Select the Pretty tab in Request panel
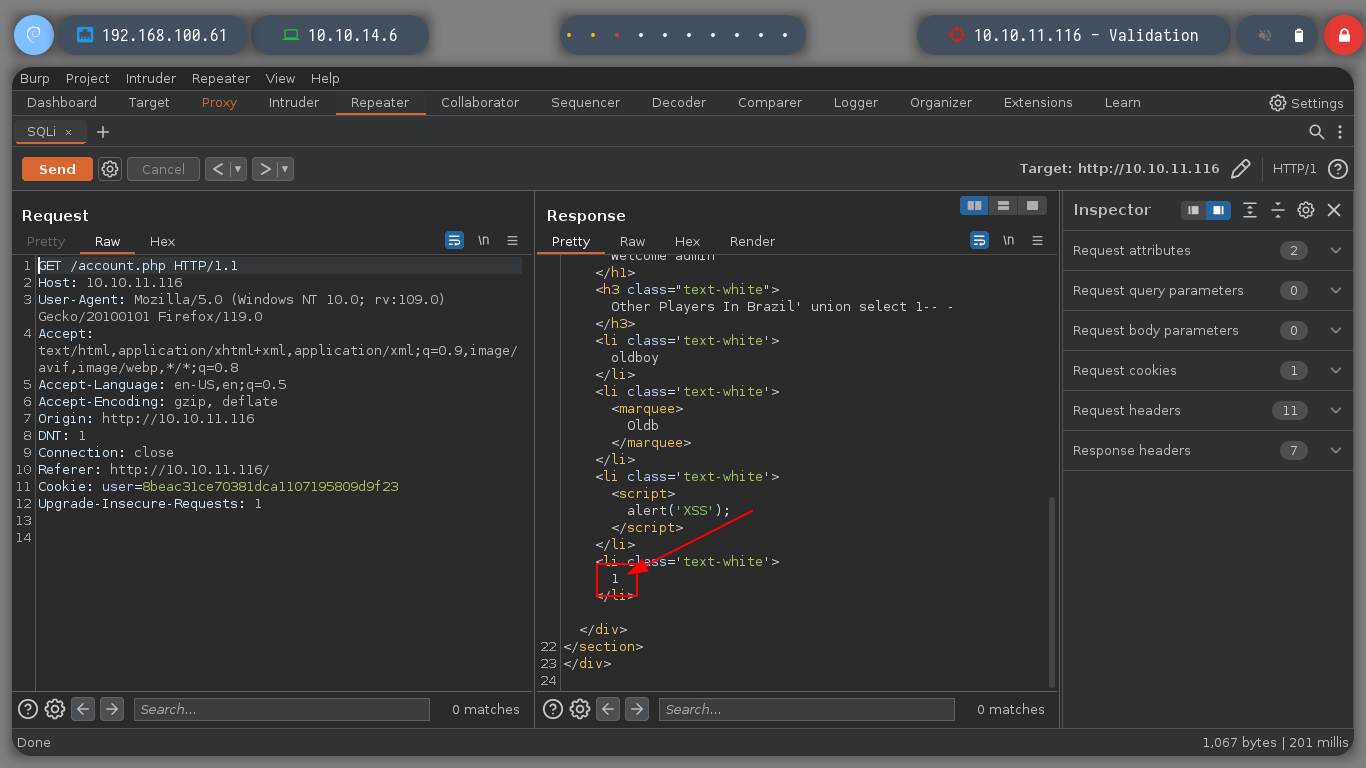This screenshot has height=768, width=1366. tap(46, 241)
